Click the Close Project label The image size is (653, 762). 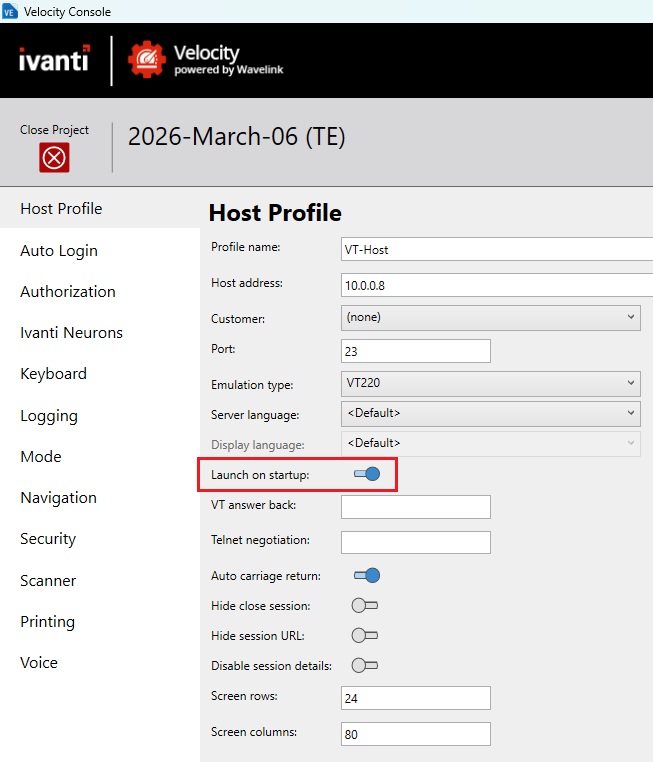pyautogui.click(x=54, y=130)
